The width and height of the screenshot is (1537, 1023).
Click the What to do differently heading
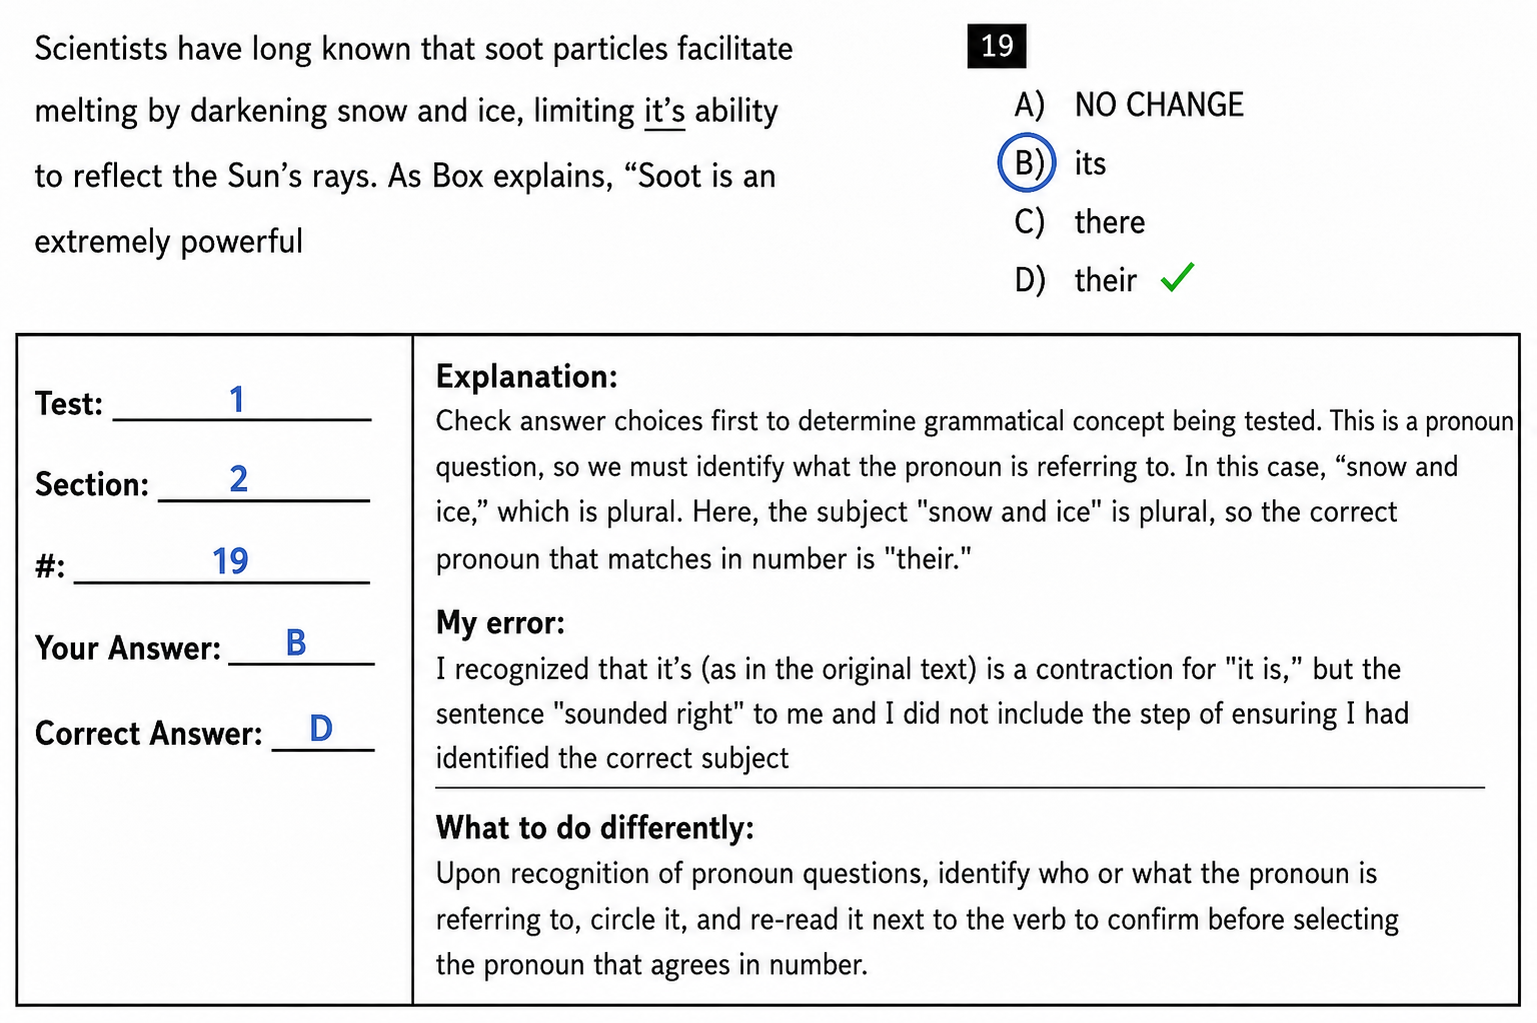click(x=595, y=828)
